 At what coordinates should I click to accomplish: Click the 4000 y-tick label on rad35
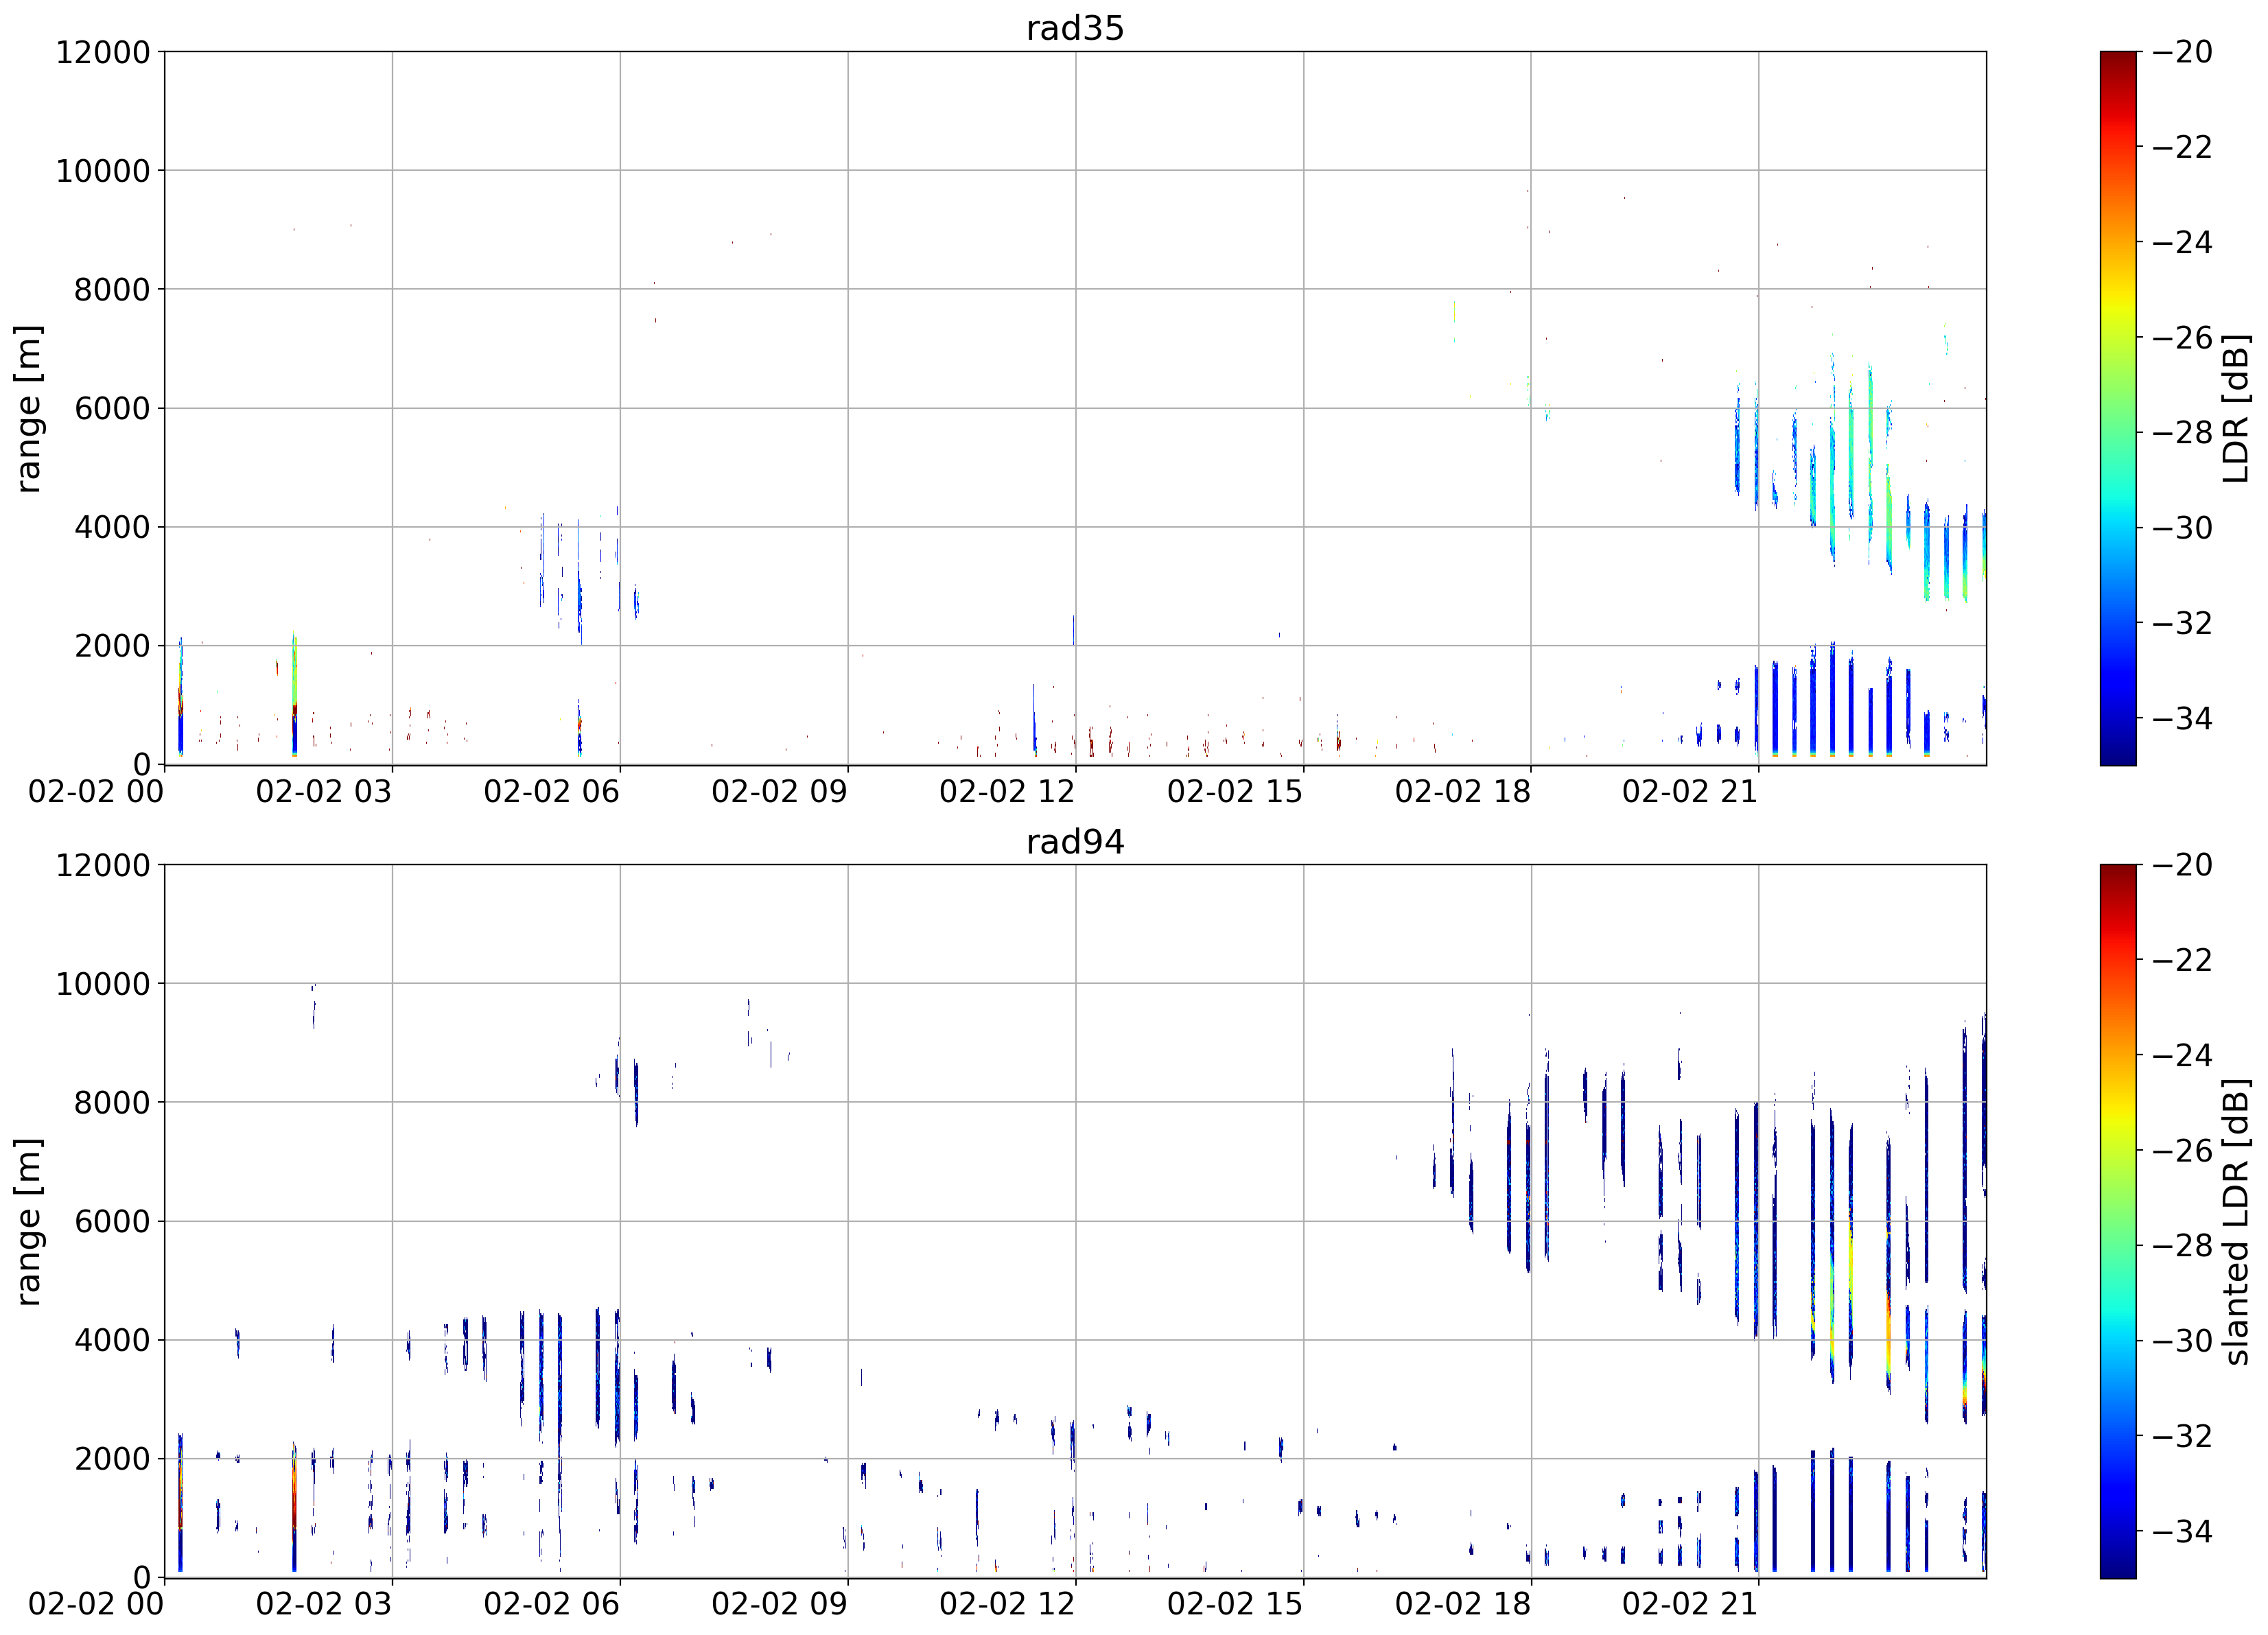click(x=113, y=527)
